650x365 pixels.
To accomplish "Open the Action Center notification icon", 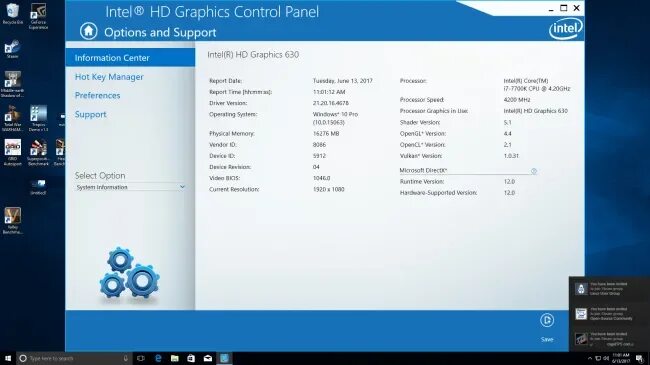I will (640, 358).
